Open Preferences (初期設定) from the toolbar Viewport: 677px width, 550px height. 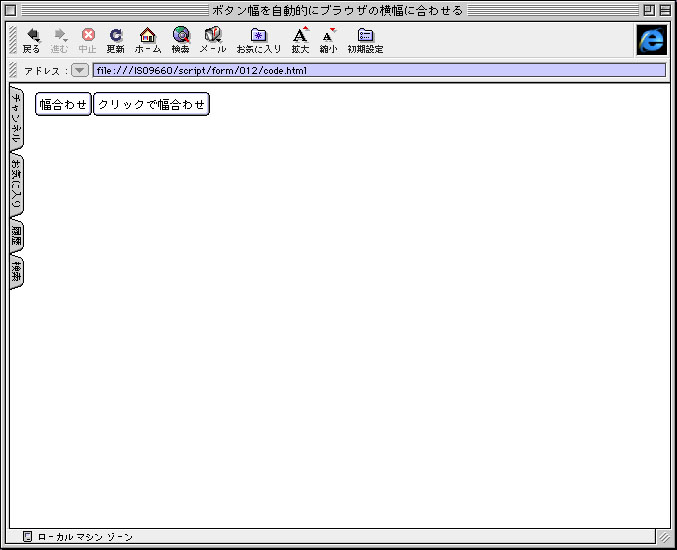[365, 36]
